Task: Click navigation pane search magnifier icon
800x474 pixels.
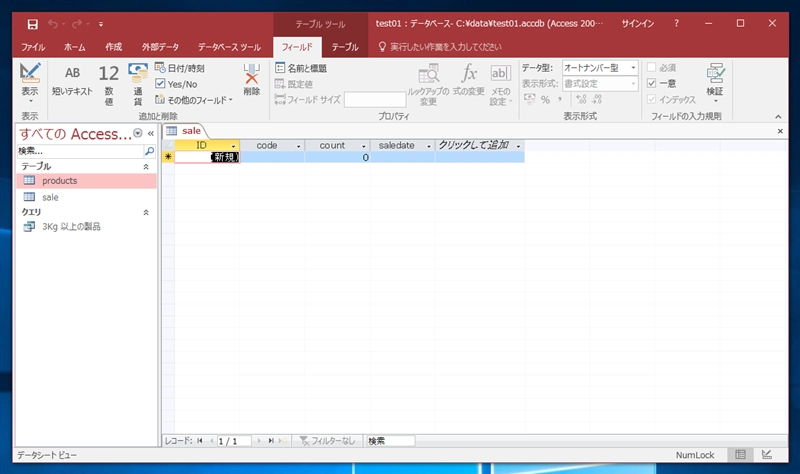Action: click(x=149, y=151)
